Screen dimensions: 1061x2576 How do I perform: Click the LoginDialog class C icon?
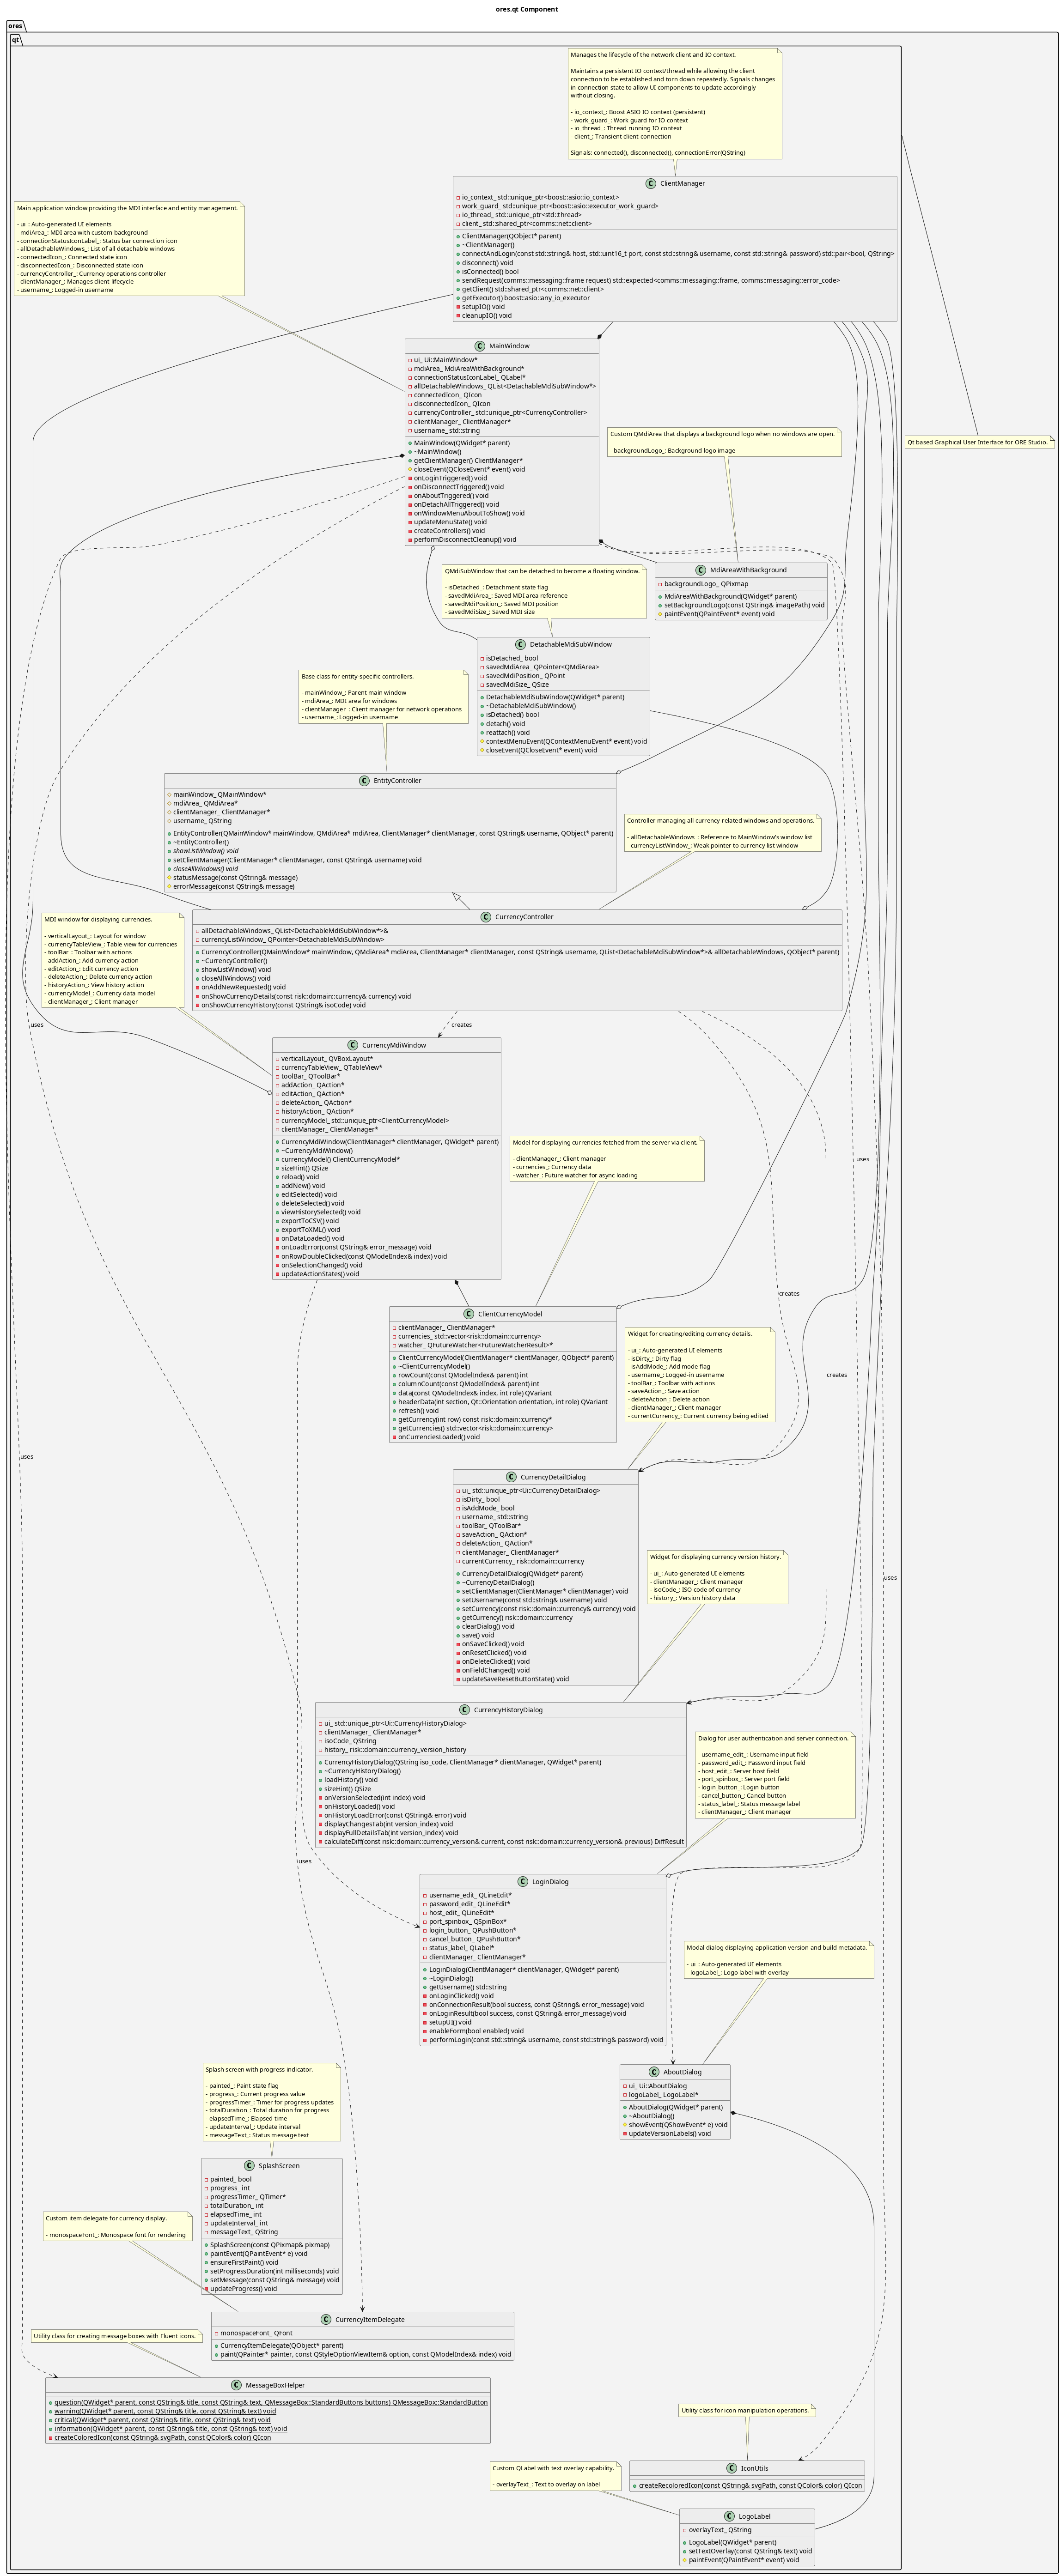pos(523,1882)
